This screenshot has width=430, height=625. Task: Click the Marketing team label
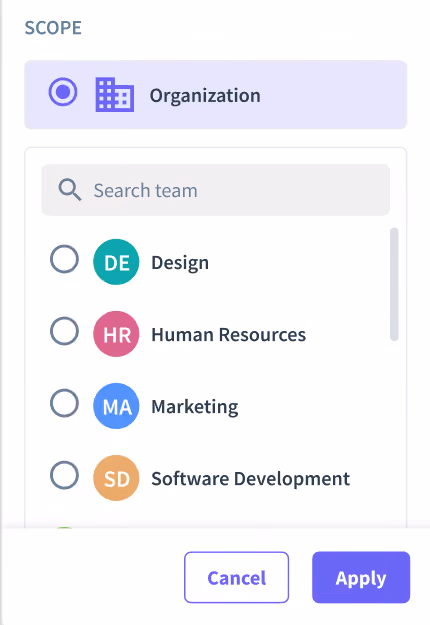click(x=195, y=407)
